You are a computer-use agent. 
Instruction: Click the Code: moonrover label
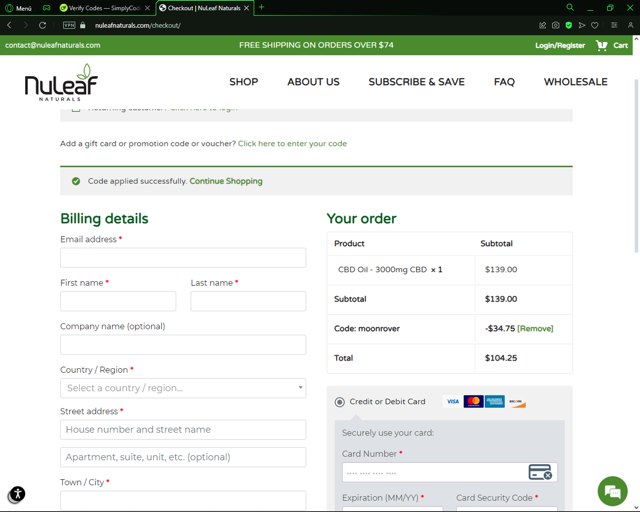(x=367, y=329)
